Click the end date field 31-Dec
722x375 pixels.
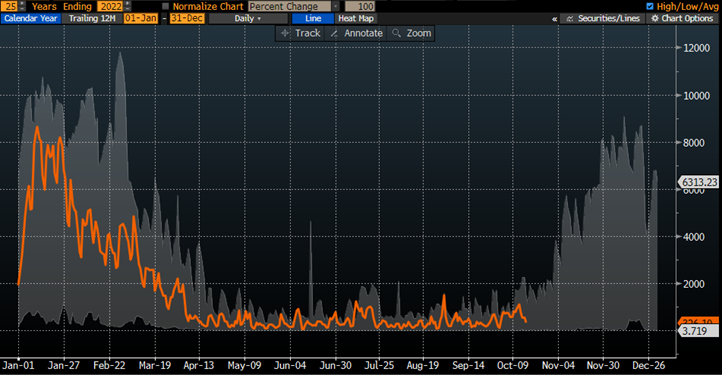pyautogui.click(x=187, y=18)
